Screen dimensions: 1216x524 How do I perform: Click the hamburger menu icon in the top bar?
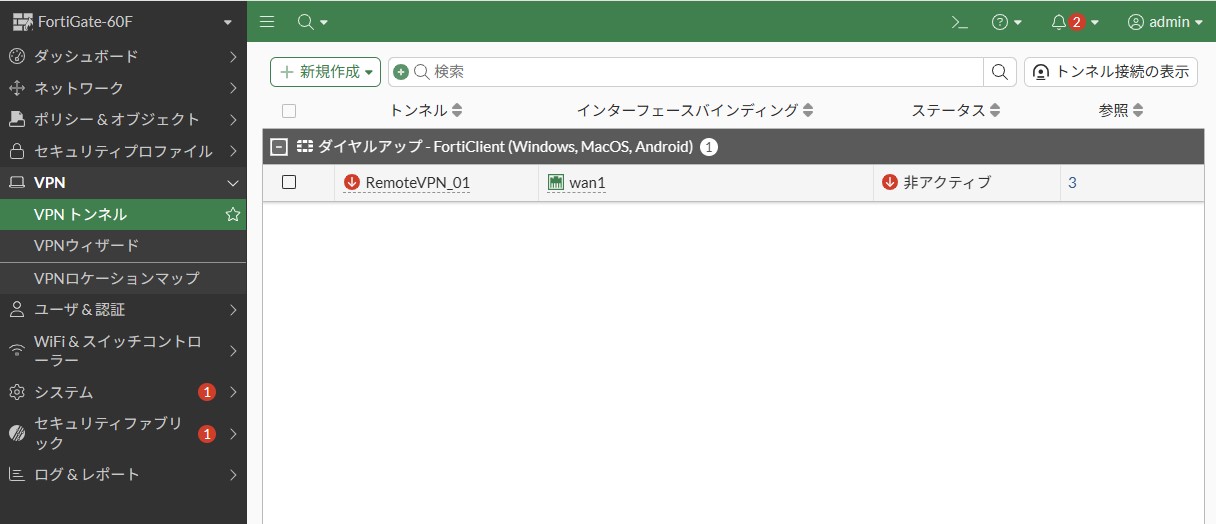(x=267, y=22)
